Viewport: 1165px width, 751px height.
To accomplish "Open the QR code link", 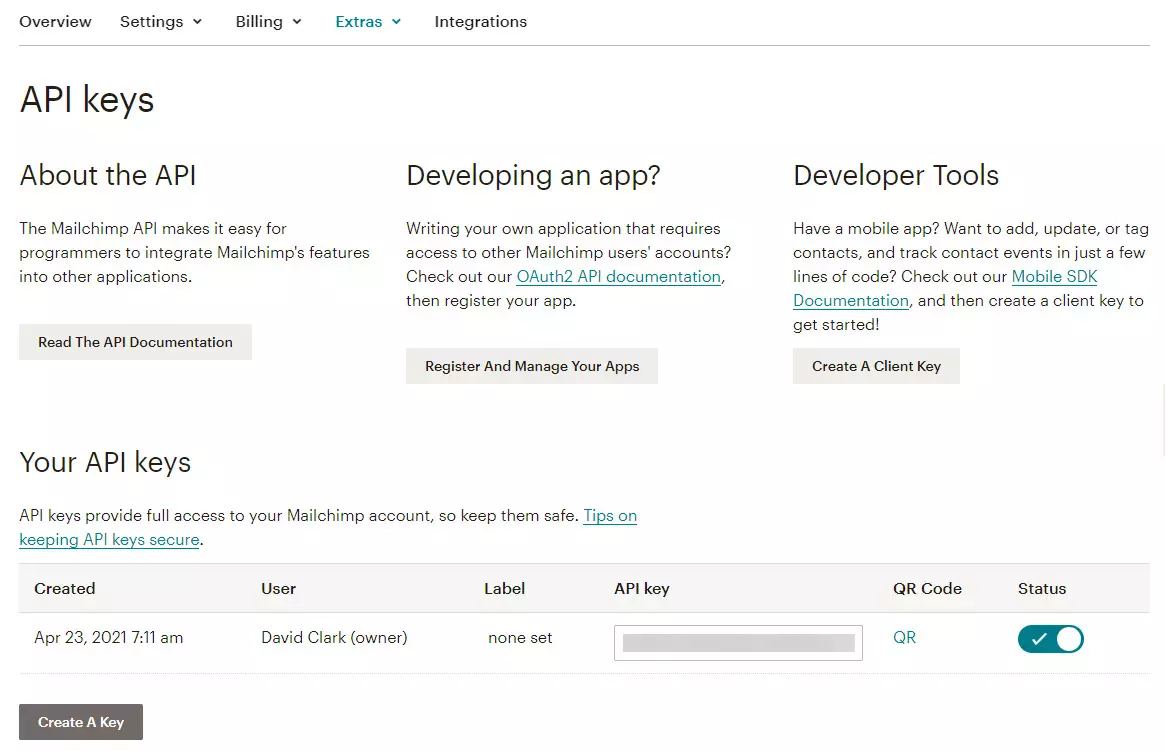I will (x=904, y=637).
